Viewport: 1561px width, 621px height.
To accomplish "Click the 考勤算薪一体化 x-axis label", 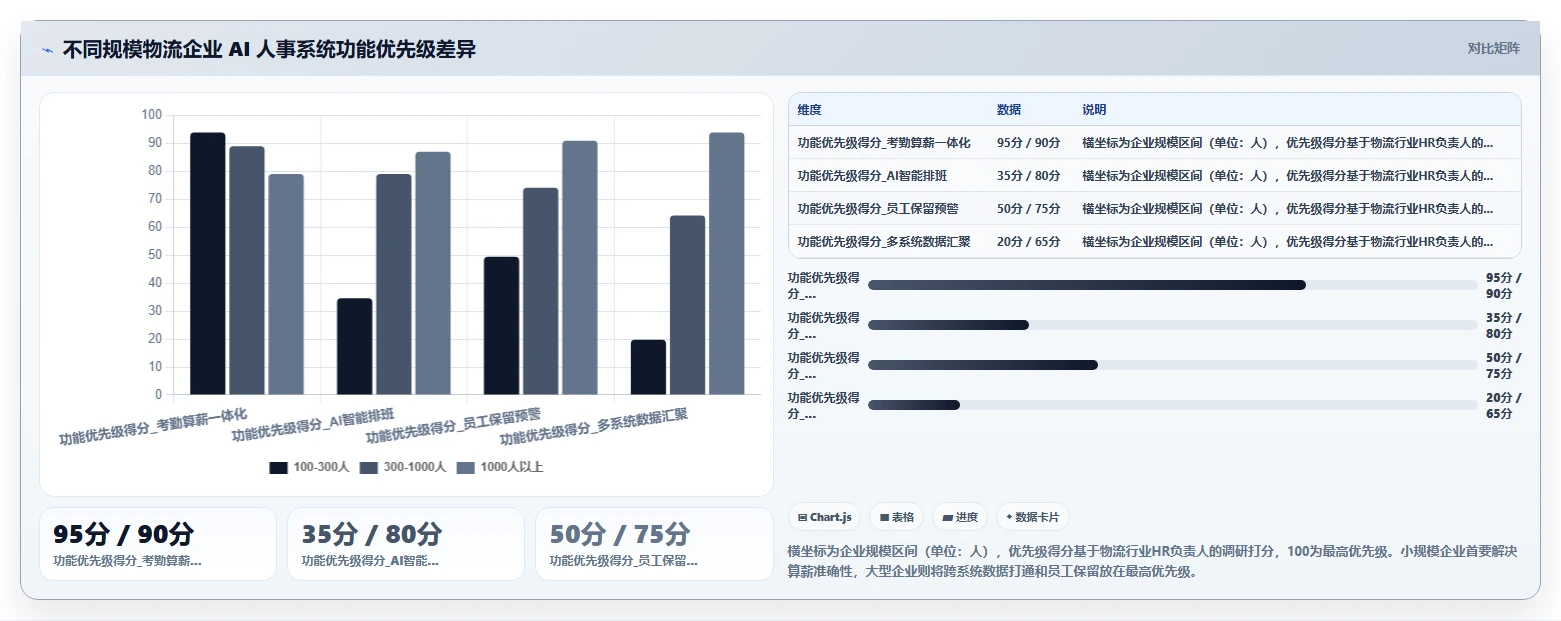I will [153, 426].
